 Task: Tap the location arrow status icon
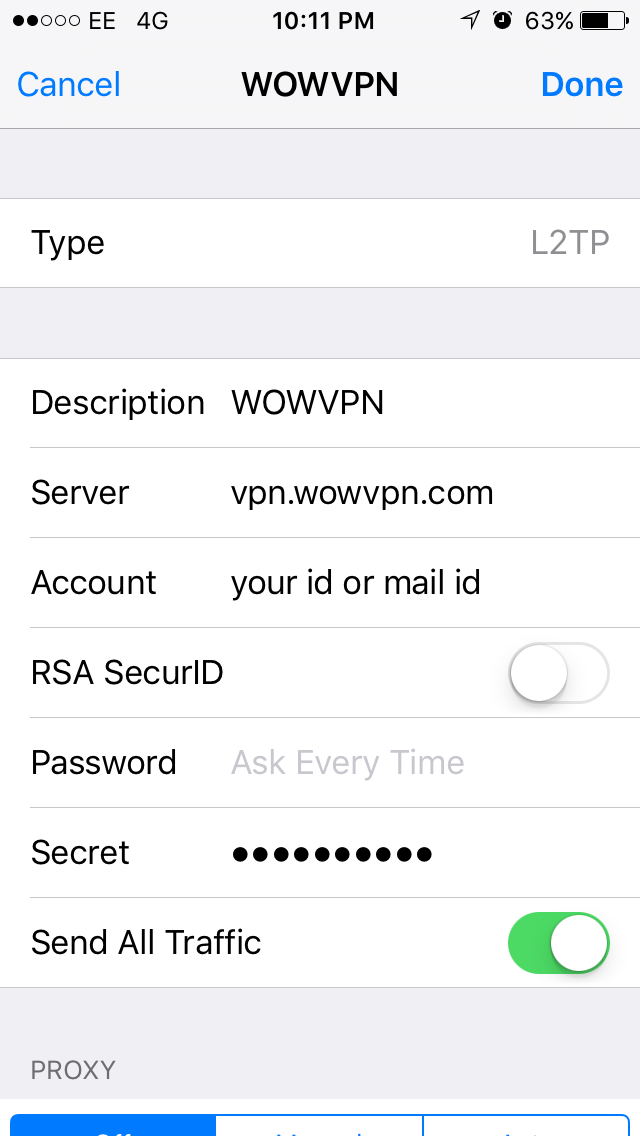[470, 20]
